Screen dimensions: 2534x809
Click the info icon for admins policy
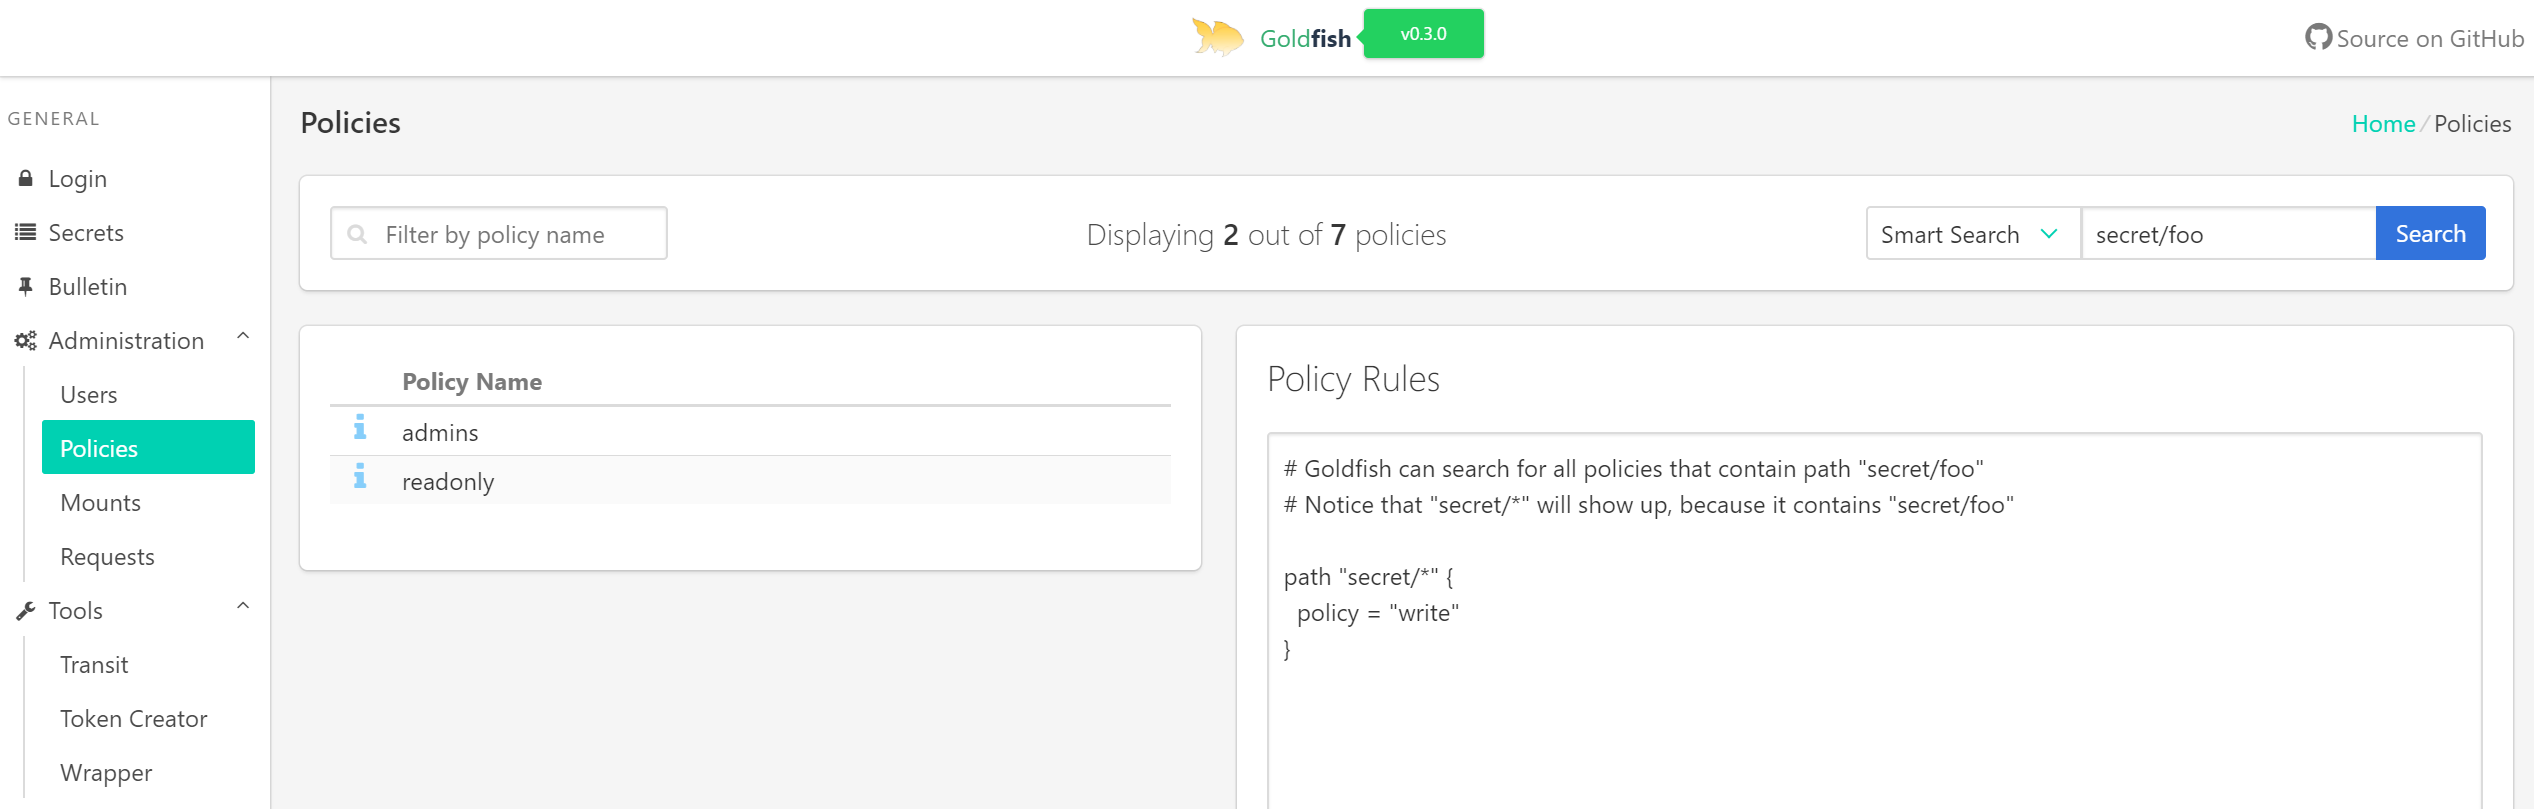(360, 427)
